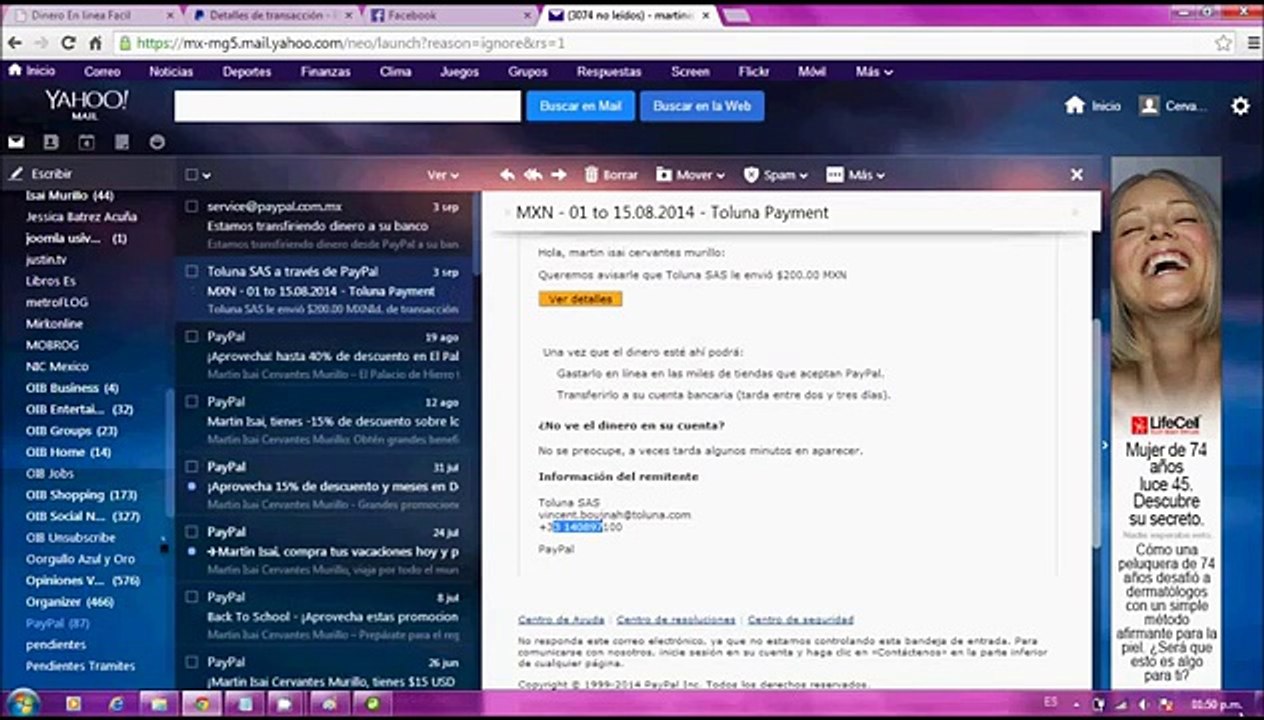Open the Chrome menu hamburger icon

click(1252, 43)
